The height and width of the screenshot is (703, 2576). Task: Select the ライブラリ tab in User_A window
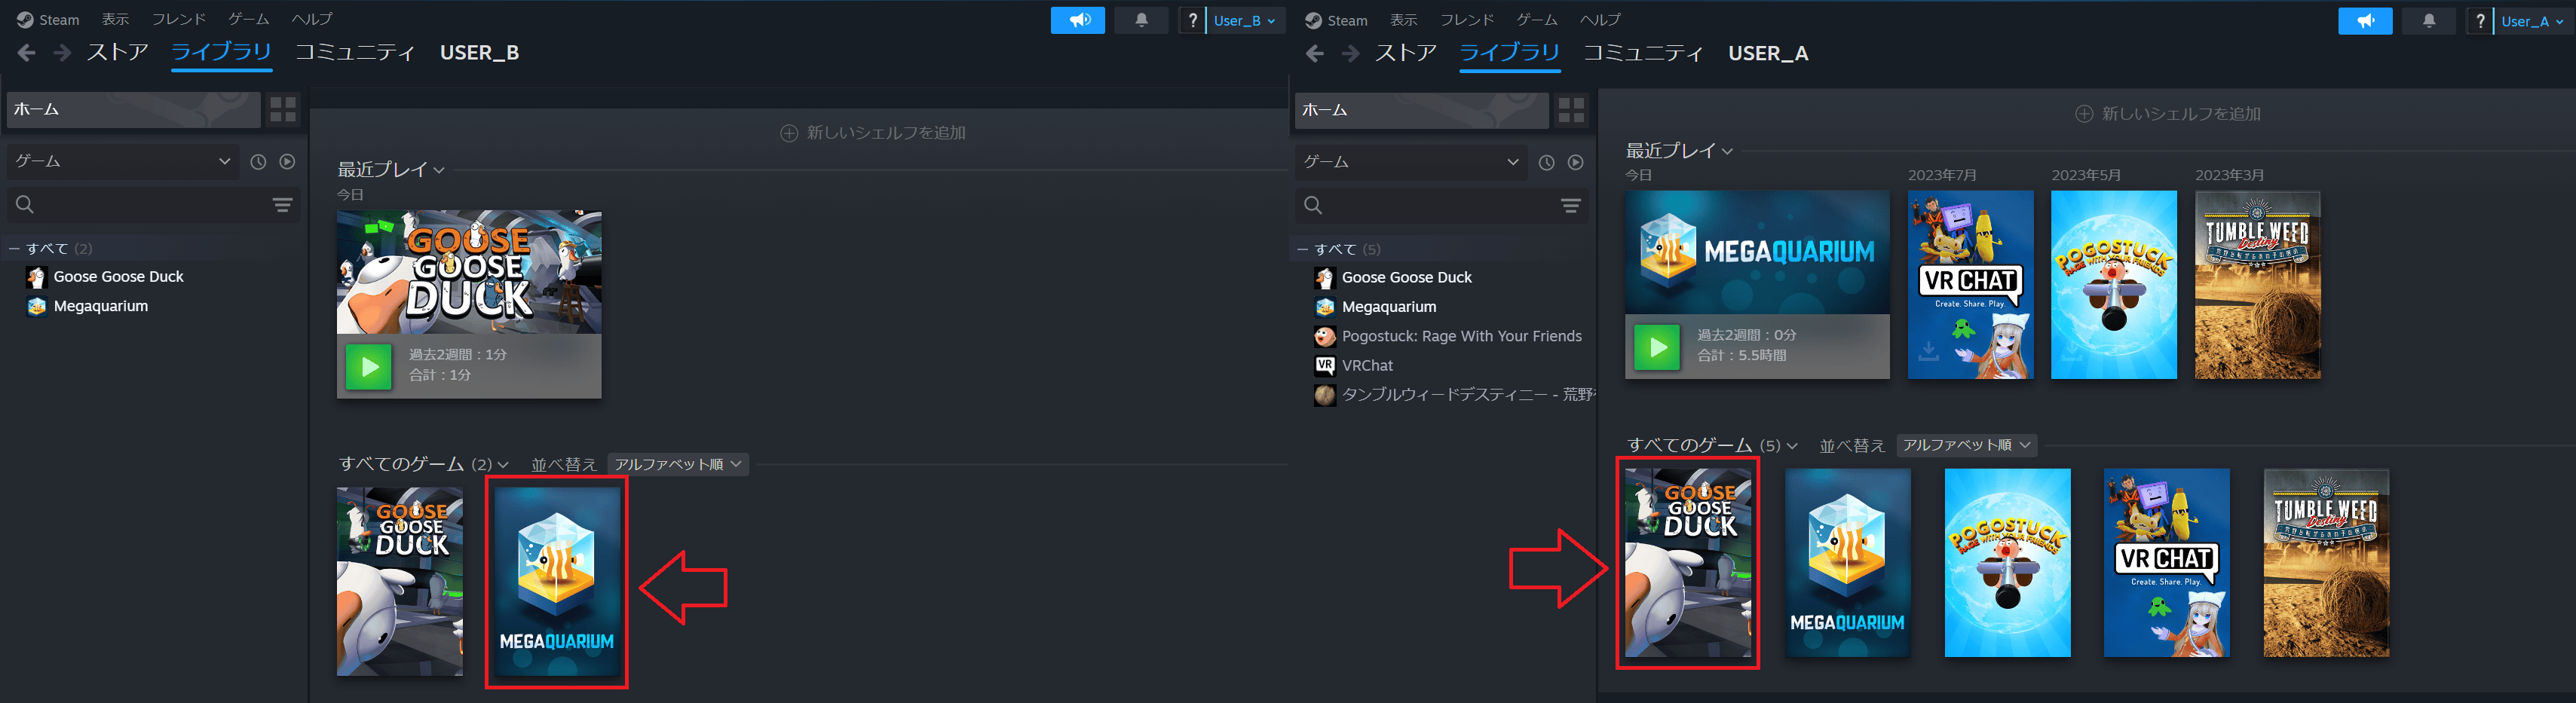click(1509, 54)
